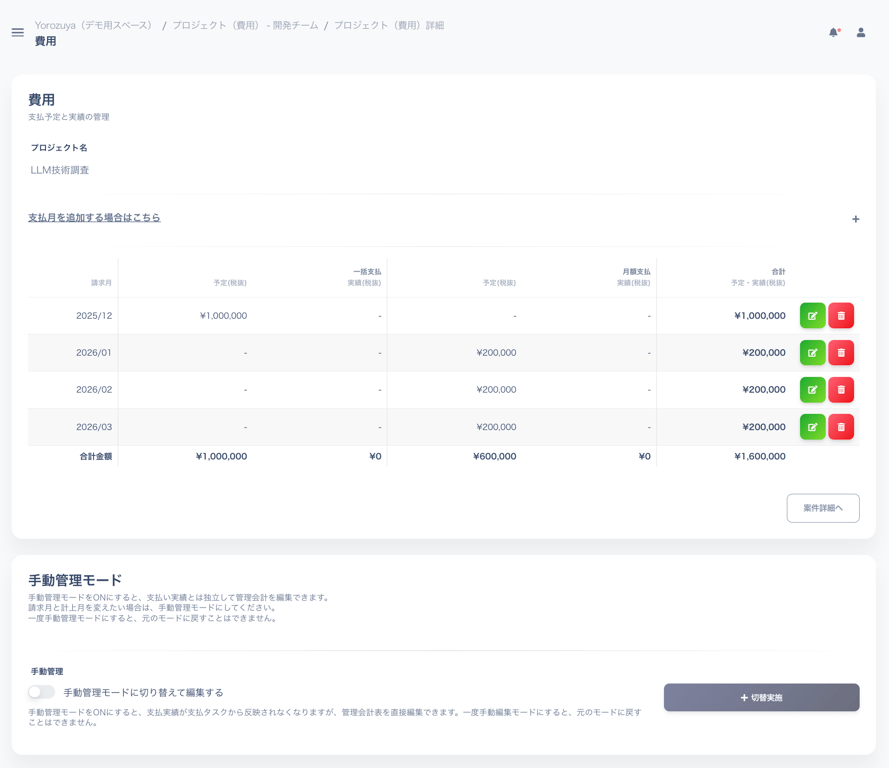889x768 pixels.
Task: Select the 2026/02 billing month cell
Action: click(94, 389)
